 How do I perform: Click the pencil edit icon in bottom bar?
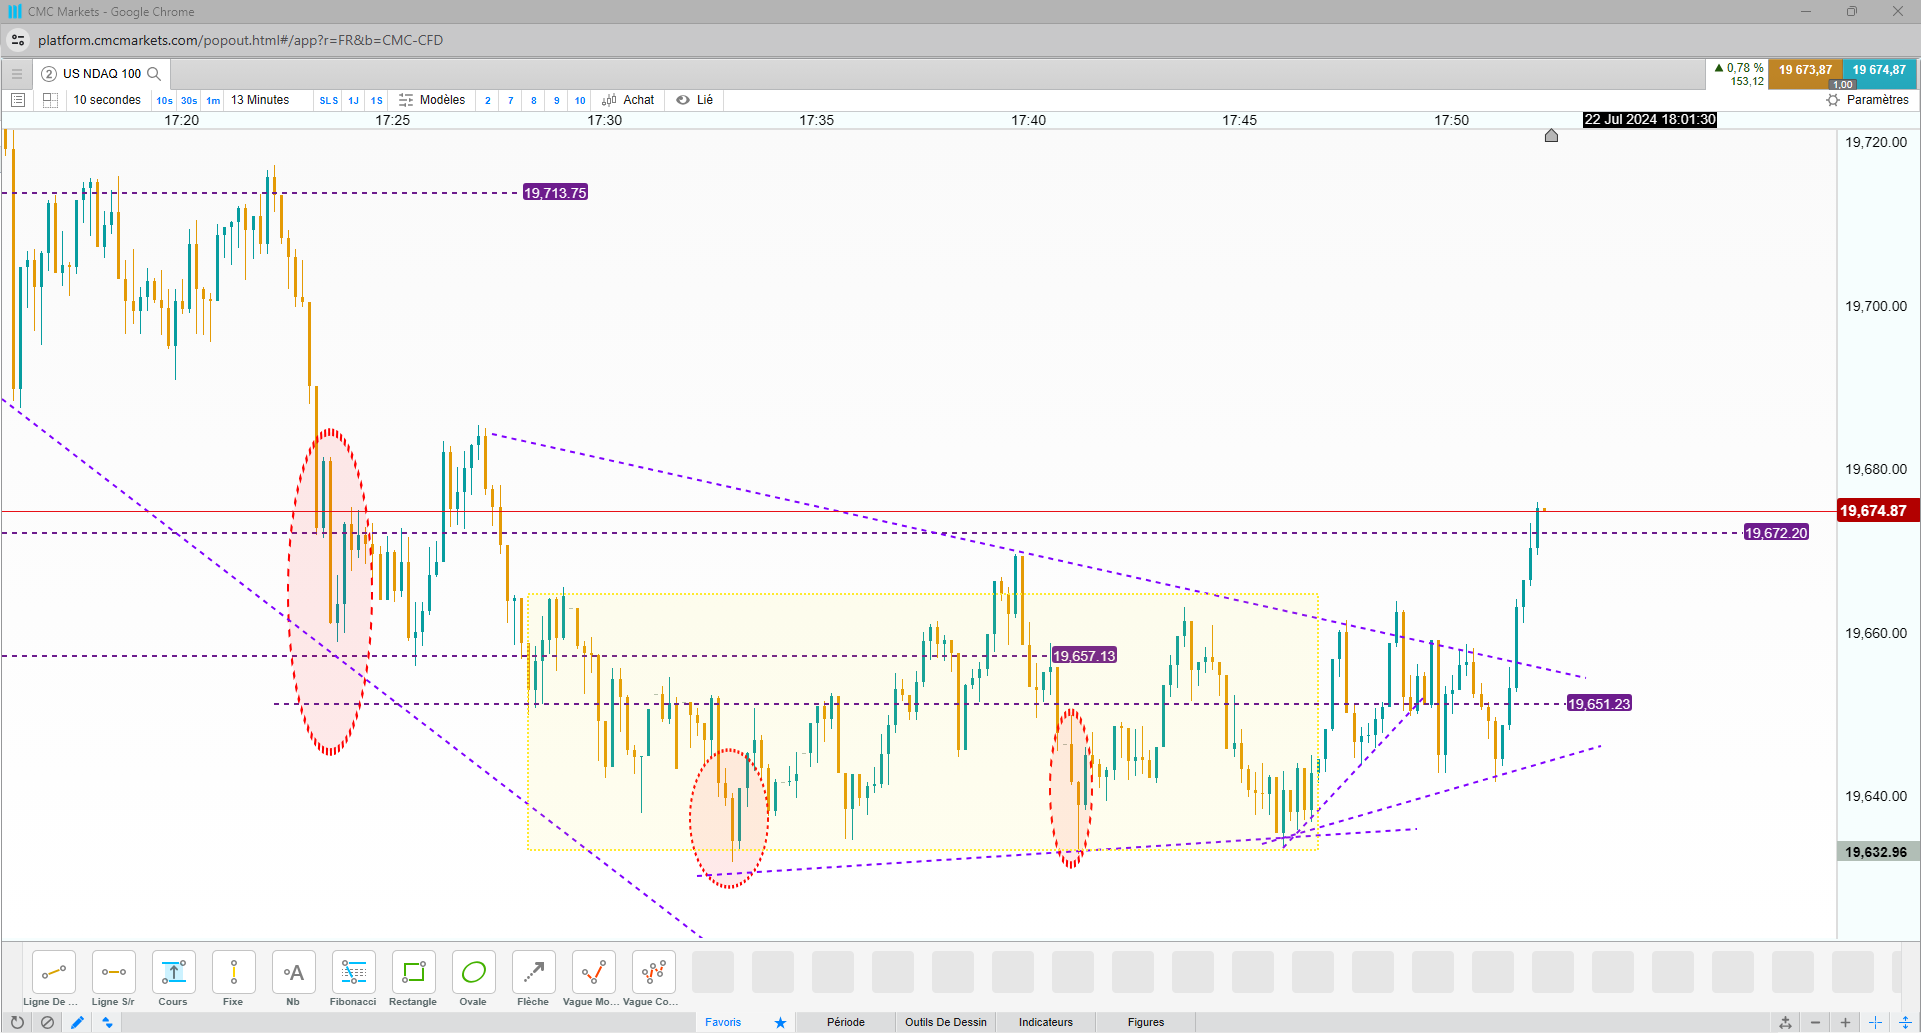(77, 1022)
